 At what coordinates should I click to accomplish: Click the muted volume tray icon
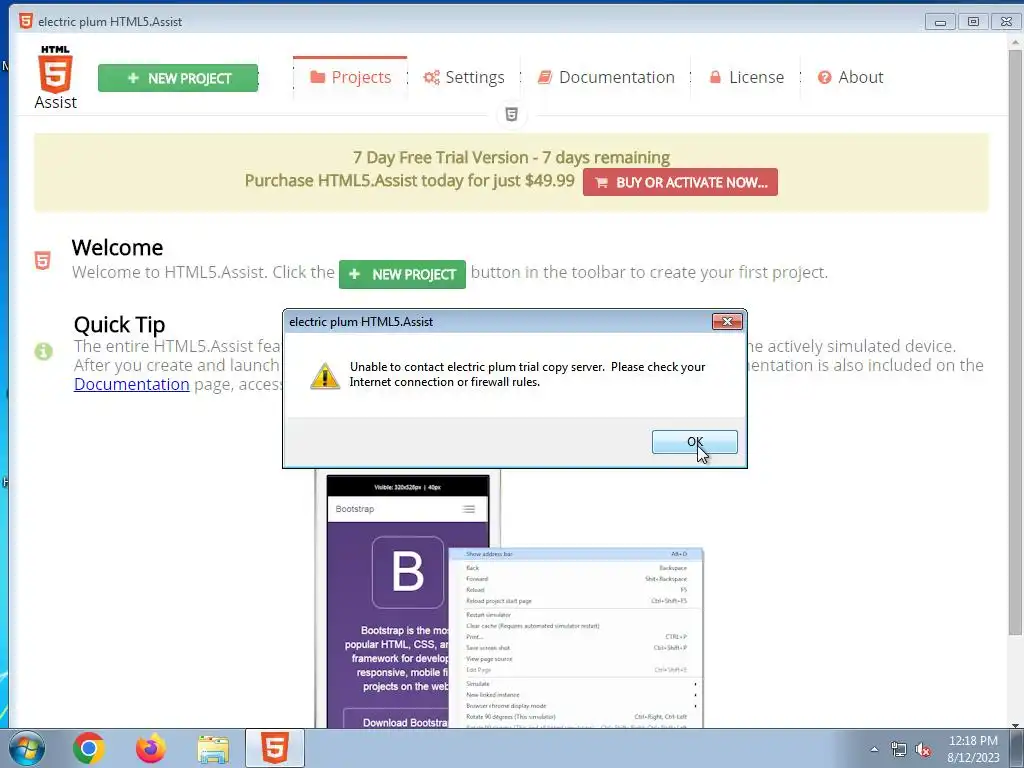click(923, 750)
